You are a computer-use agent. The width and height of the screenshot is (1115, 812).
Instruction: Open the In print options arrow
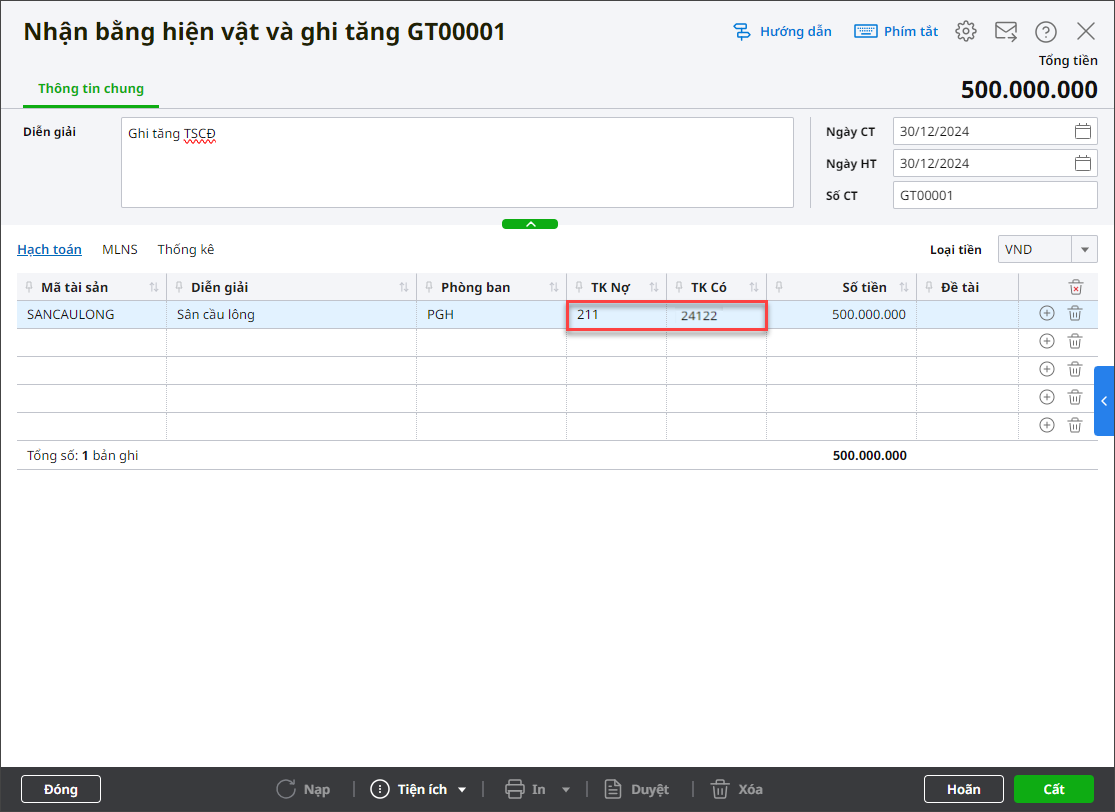pos(566,789)
